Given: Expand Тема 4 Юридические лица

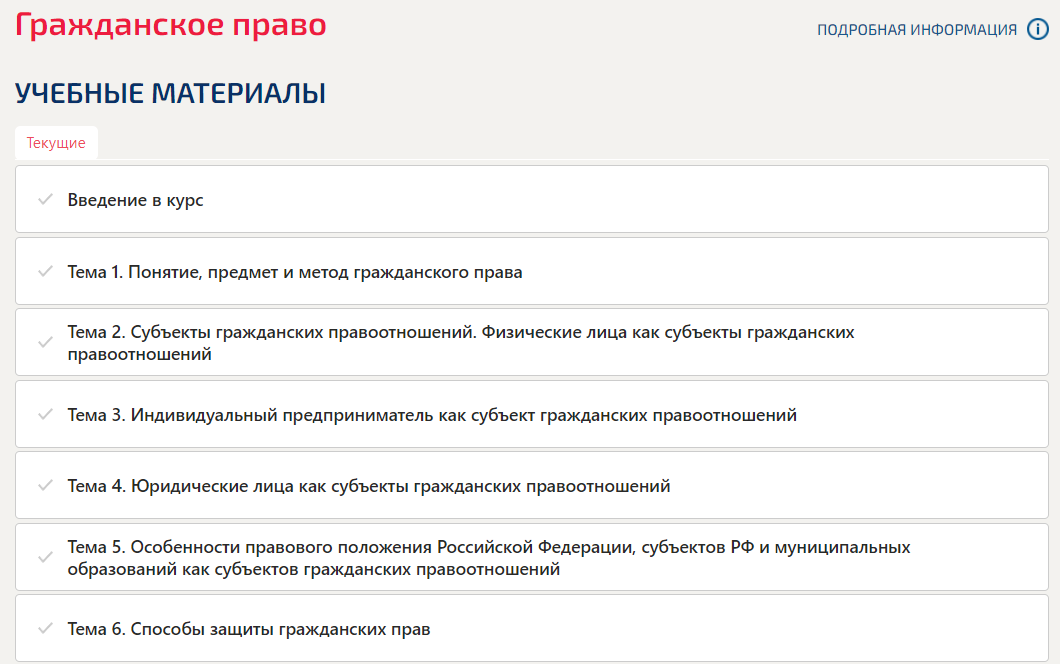Looking at the screenshot, I should [x=369, y=486].
